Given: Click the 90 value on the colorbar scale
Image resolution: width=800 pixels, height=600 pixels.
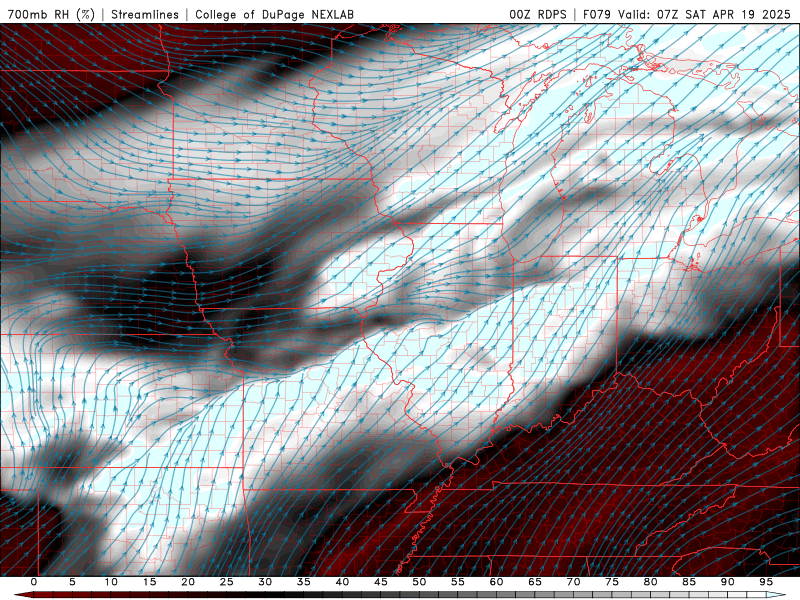Looking at the screenshot, I should [728, 582].
